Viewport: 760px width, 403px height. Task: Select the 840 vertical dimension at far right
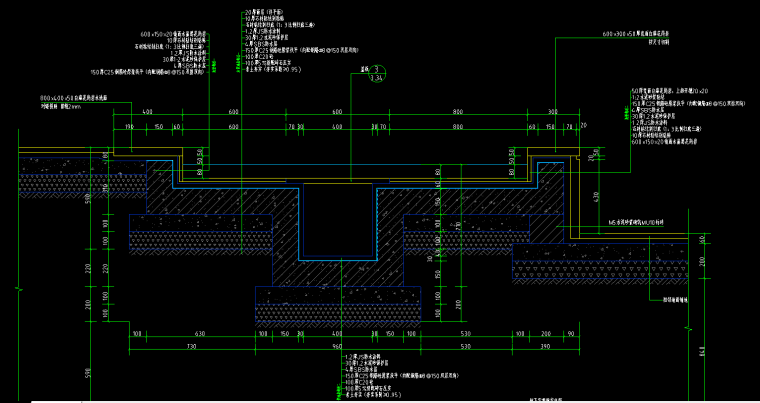coord(701,351)
